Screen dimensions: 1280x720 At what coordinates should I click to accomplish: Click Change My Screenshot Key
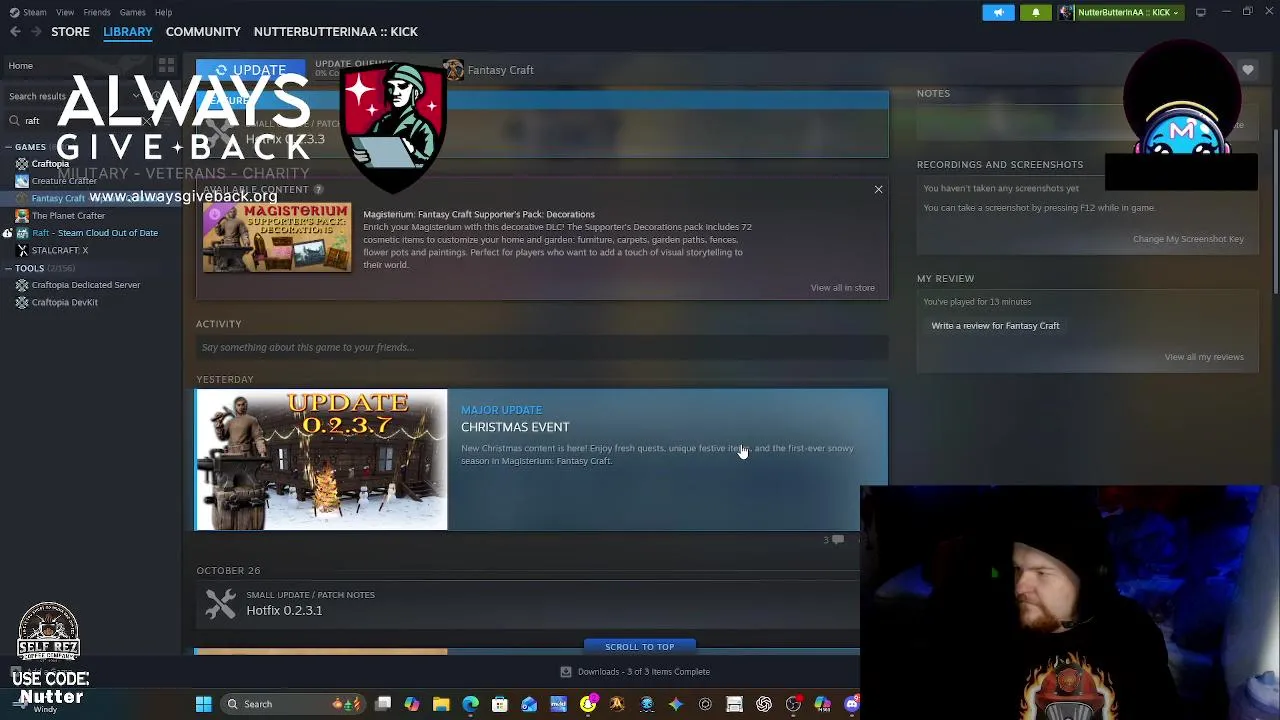pos(1188,239)
